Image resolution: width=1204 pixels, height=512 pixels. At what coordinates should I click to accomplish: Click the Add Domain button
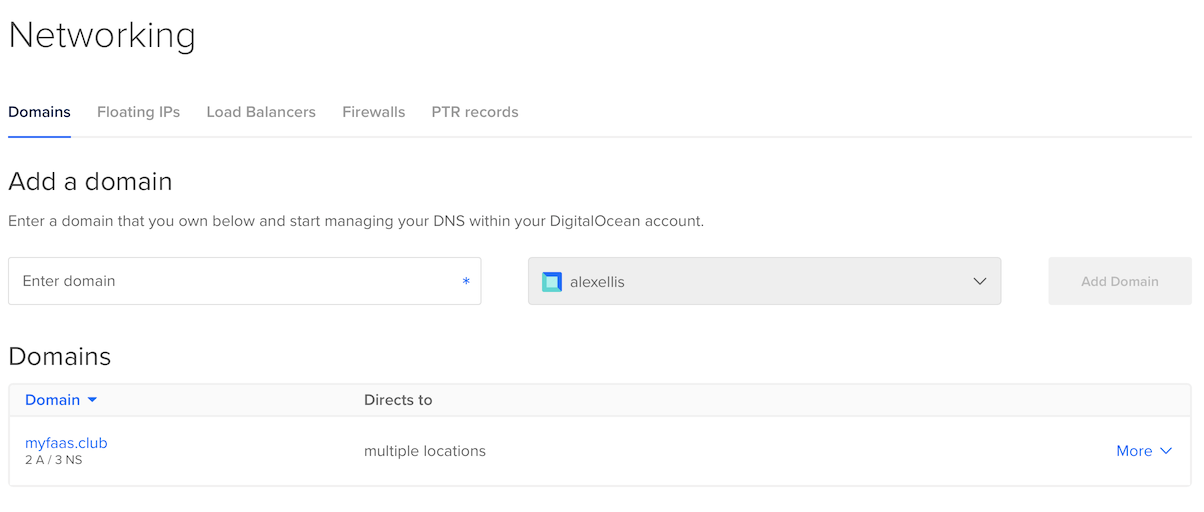1120,281
